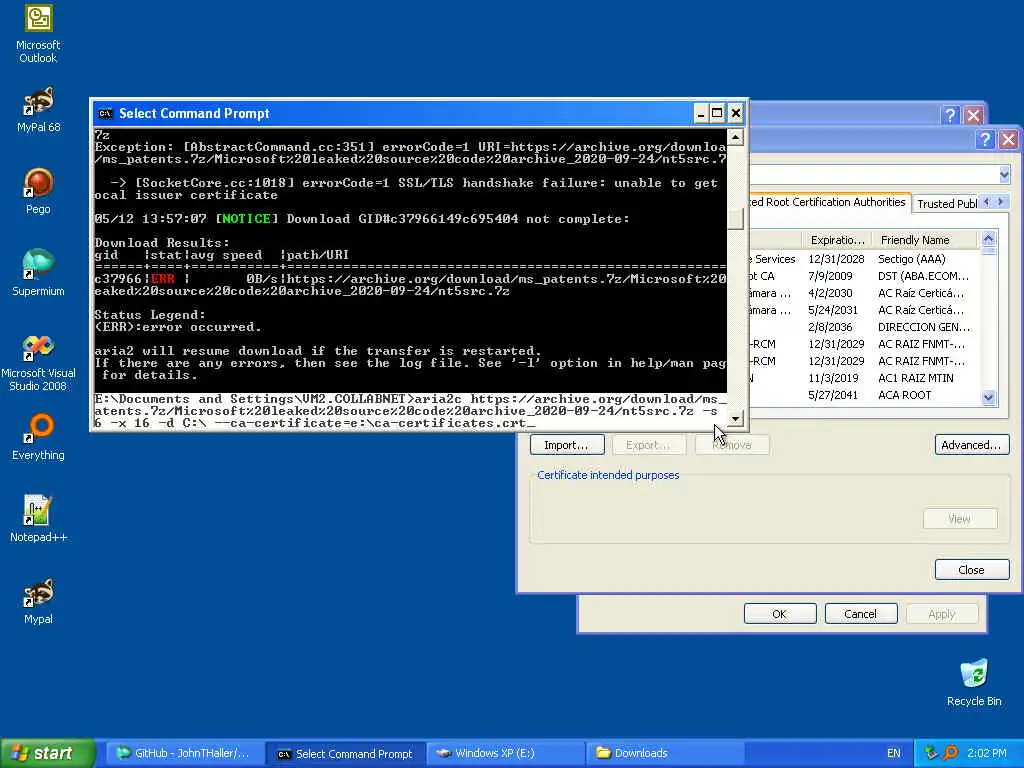Click Apply in the Internet Options dialog
This screenshot has width=1024, height=768.
pos(942,614)
